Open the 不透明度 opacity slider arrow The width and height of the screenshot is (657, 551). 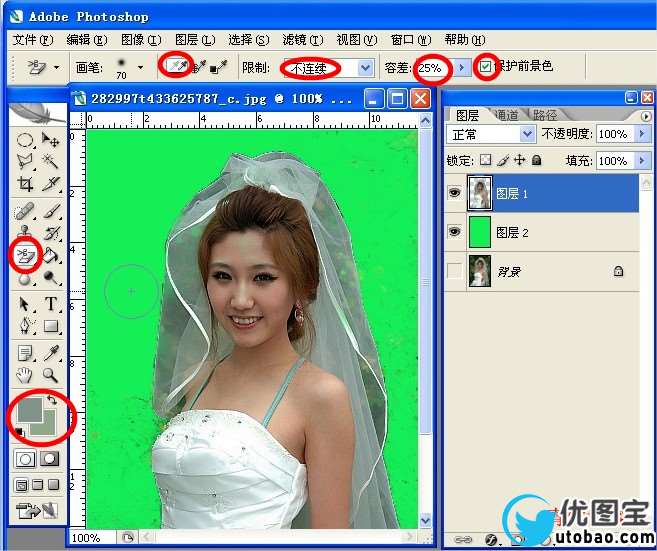tap(641, 134)
